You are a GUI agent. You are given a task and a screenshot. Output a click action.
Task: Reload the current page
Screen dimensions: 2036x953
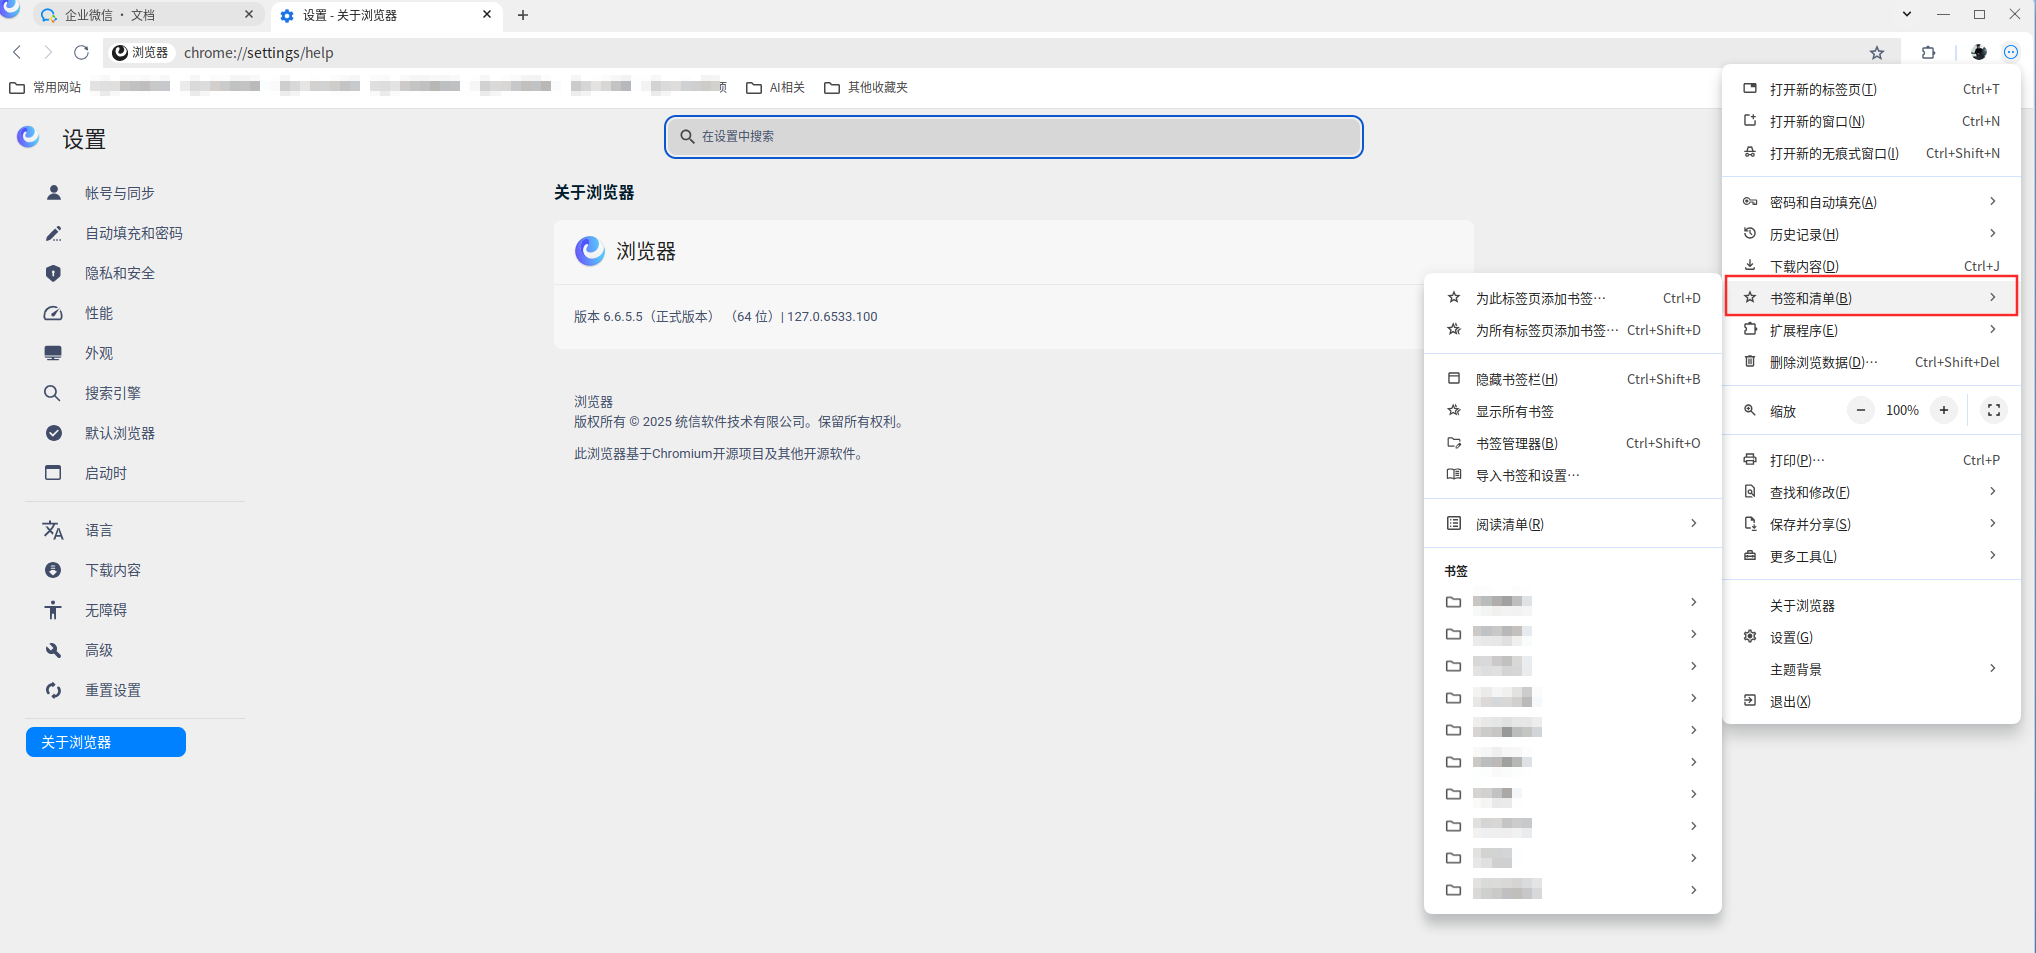tap(81, 52)
